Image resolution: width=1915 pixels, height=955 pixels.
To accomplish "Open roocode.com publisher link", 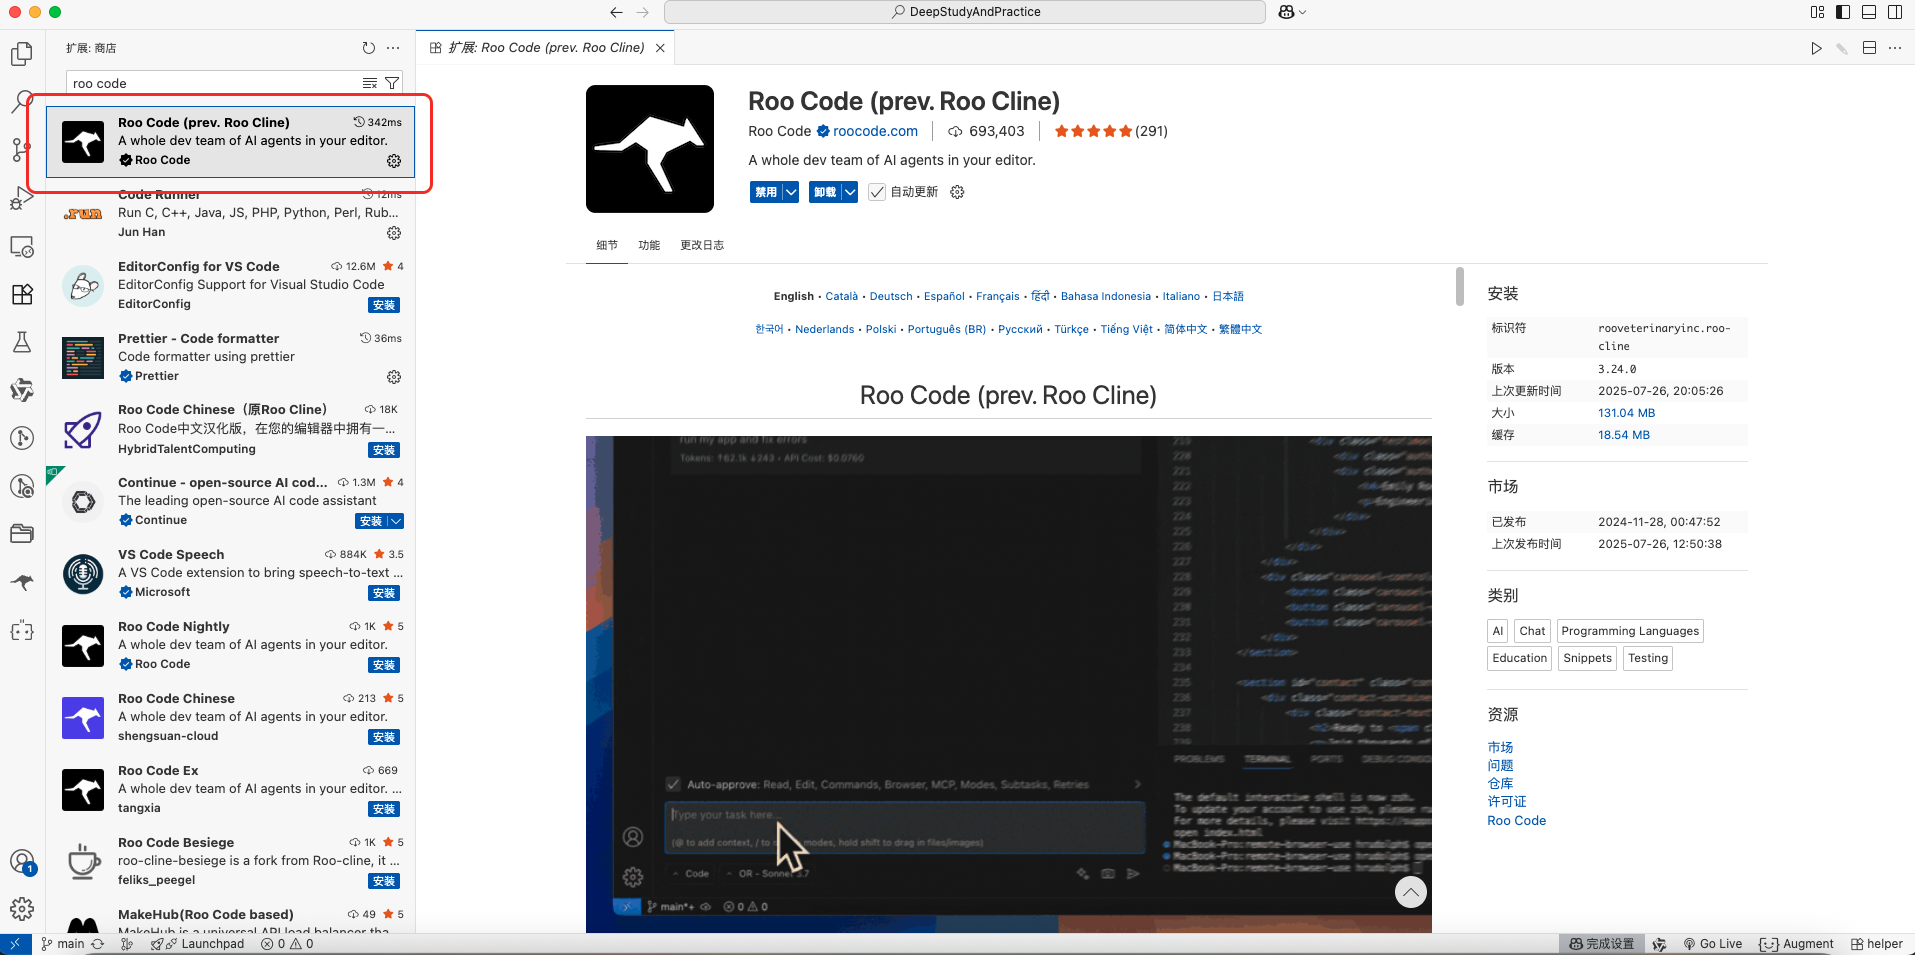I will 875,131.
